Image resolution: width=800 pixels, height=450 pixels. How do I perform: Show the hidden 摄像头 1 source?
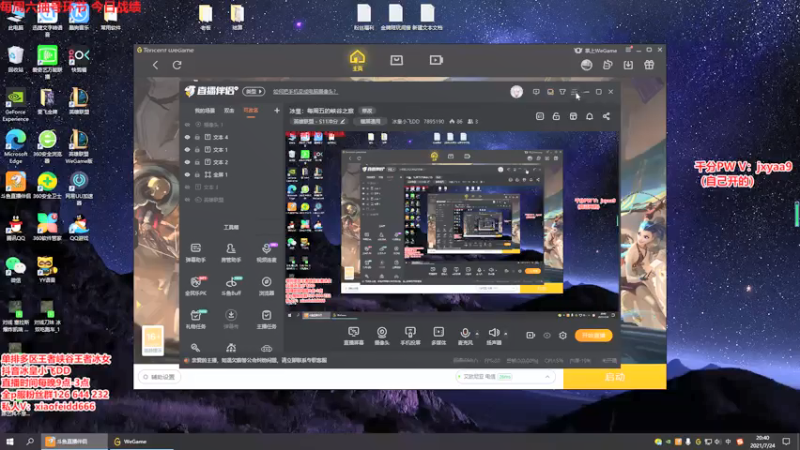click(x=187, y=124)
